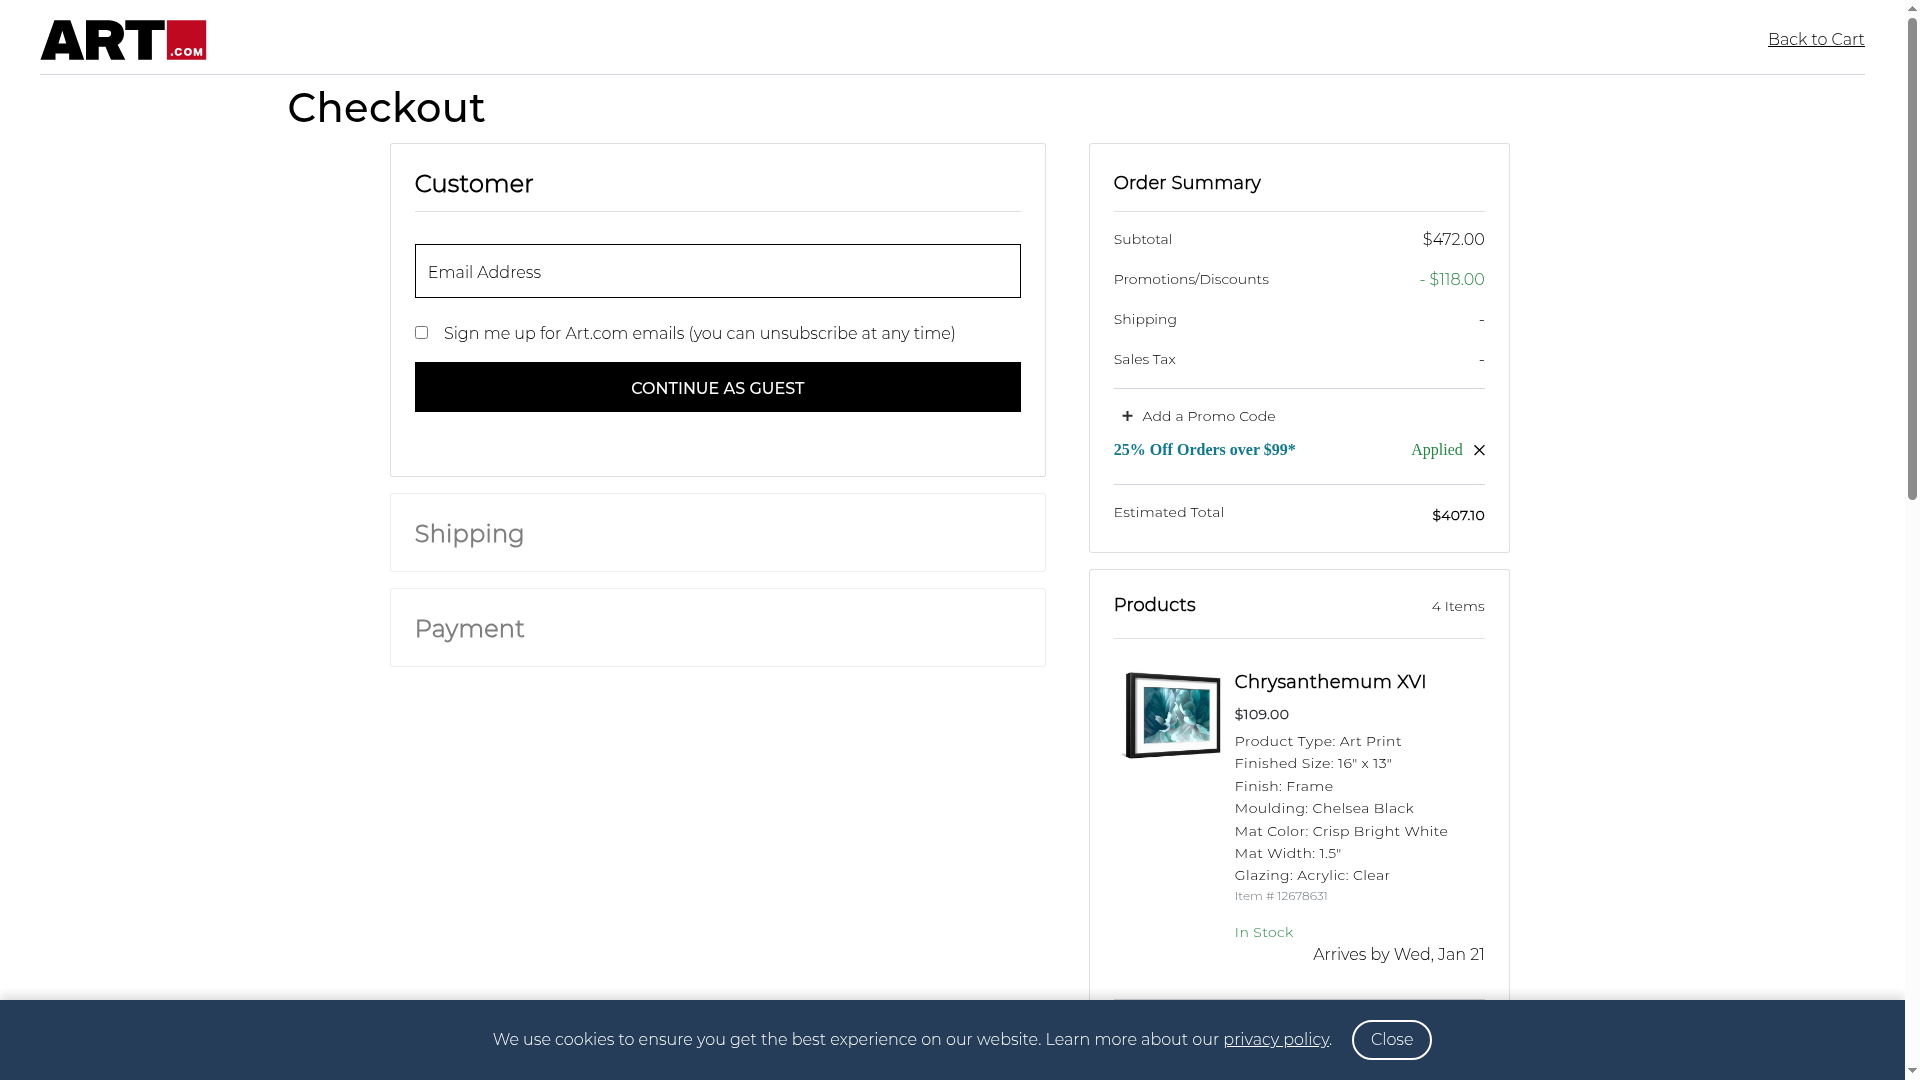Click the Art.com logo
Image resolution: width=1920 pixels, height=1080 pixels.
(x=123, y=40)
